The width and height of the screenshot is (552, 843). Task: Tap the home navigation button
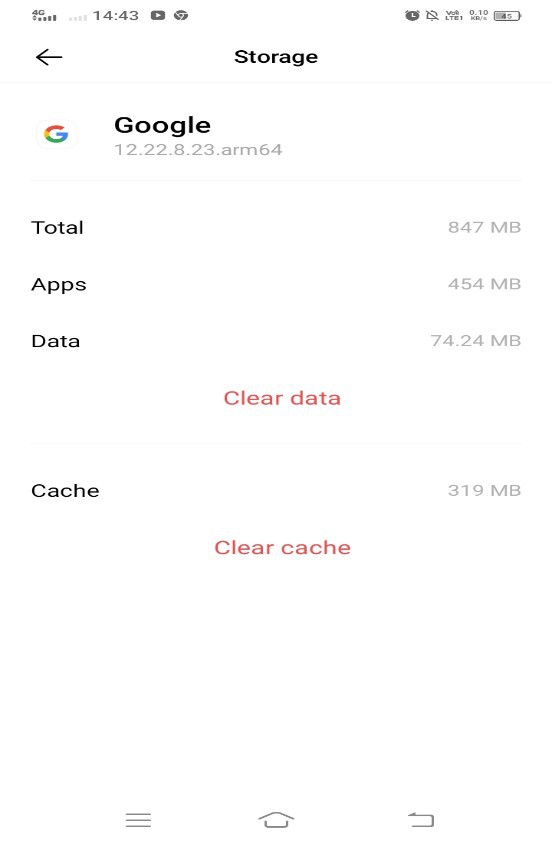point(276,820)
